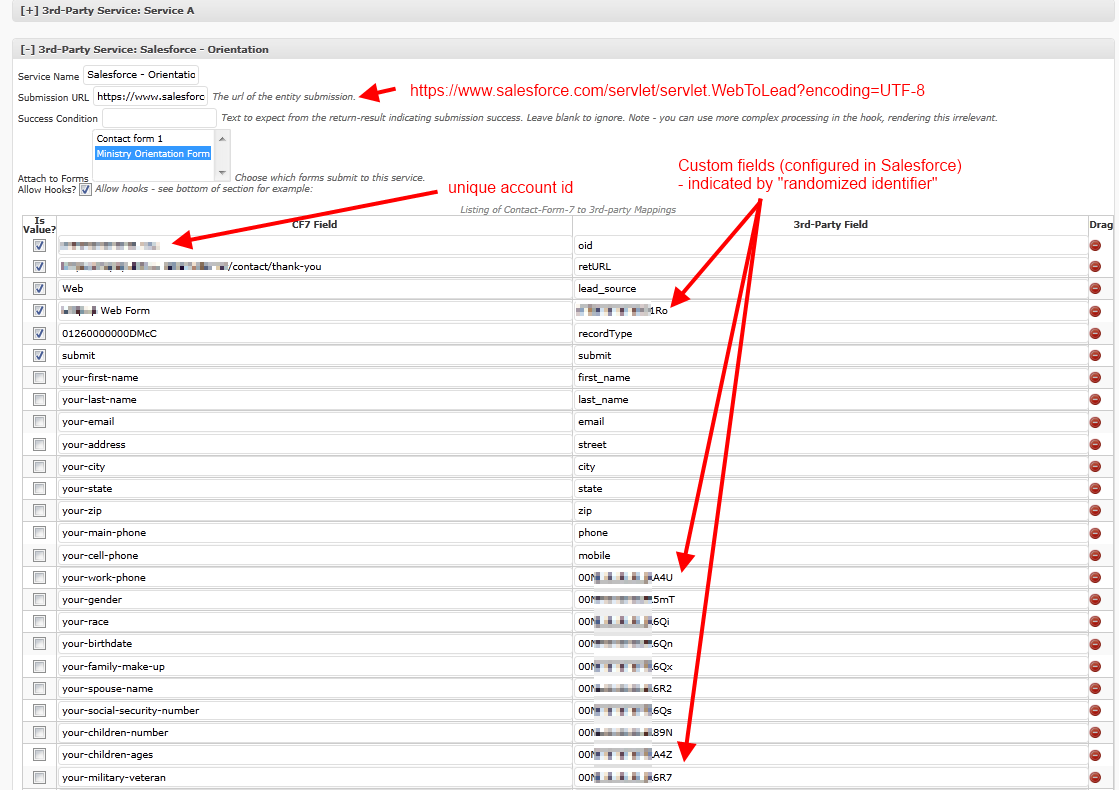Delete the first_name mapping row
This screenshot has width=1119, height=790.
tap(1095, 378)
